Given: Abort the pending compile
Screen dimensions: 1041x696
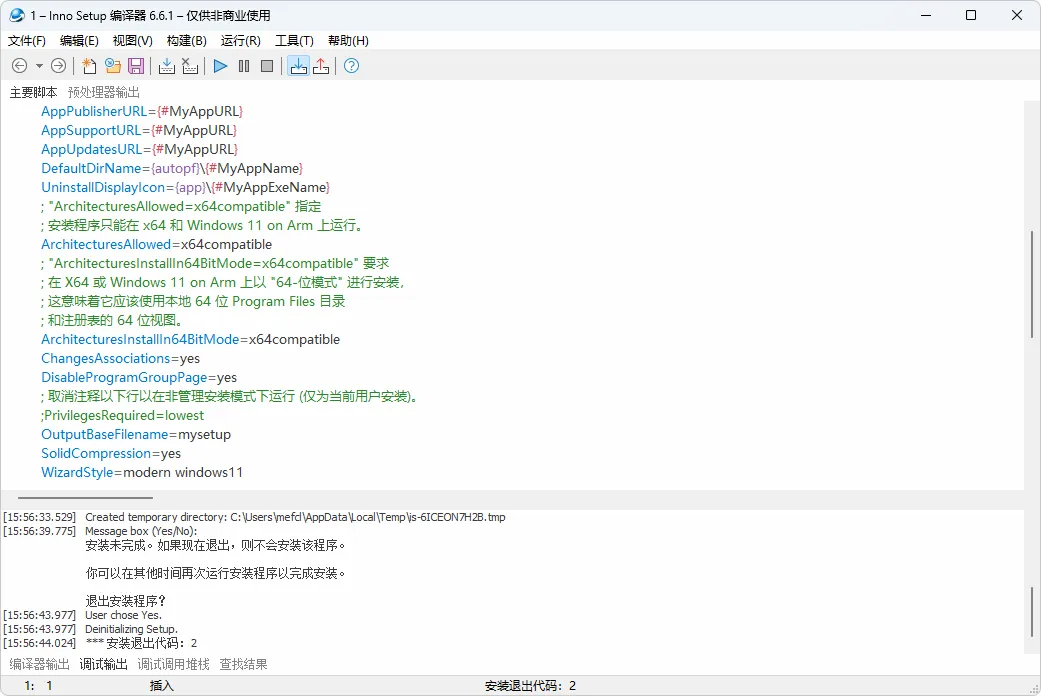Looking at the screenshot, I should click(x=190, y=66).
